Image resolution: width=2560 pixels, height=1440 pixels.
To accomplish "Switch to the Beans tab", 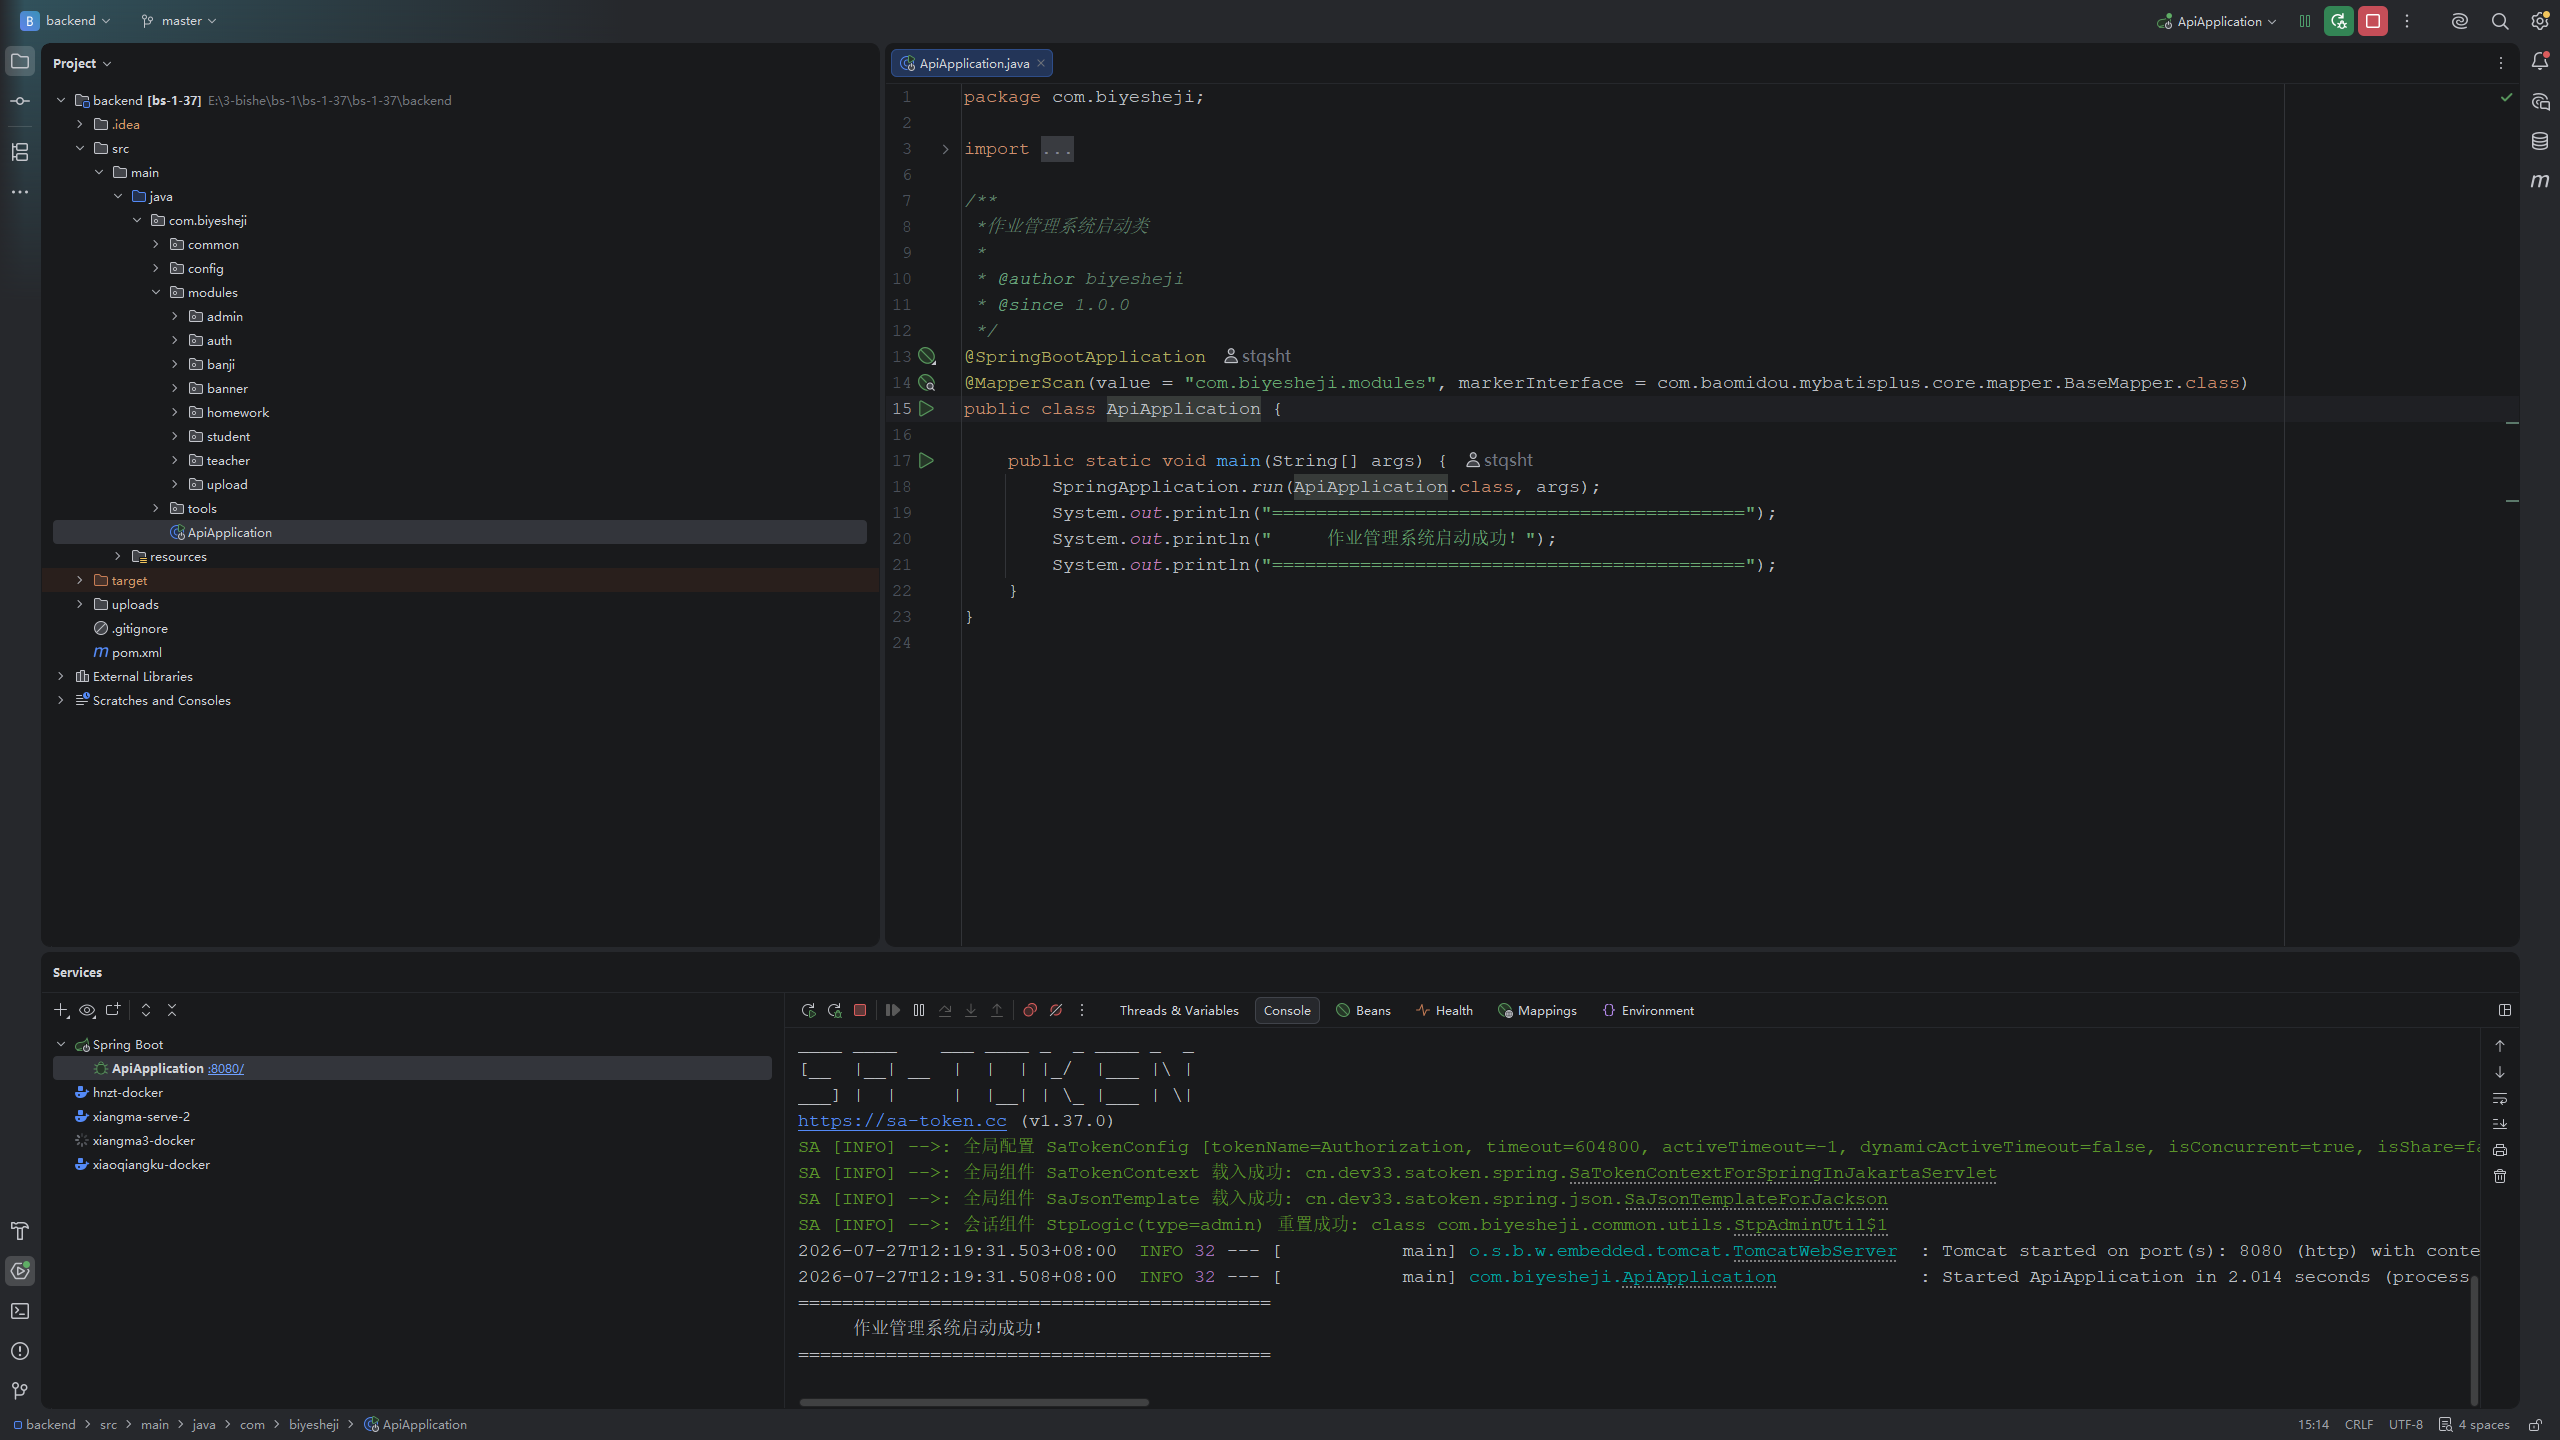I will coord(1363,1010).
